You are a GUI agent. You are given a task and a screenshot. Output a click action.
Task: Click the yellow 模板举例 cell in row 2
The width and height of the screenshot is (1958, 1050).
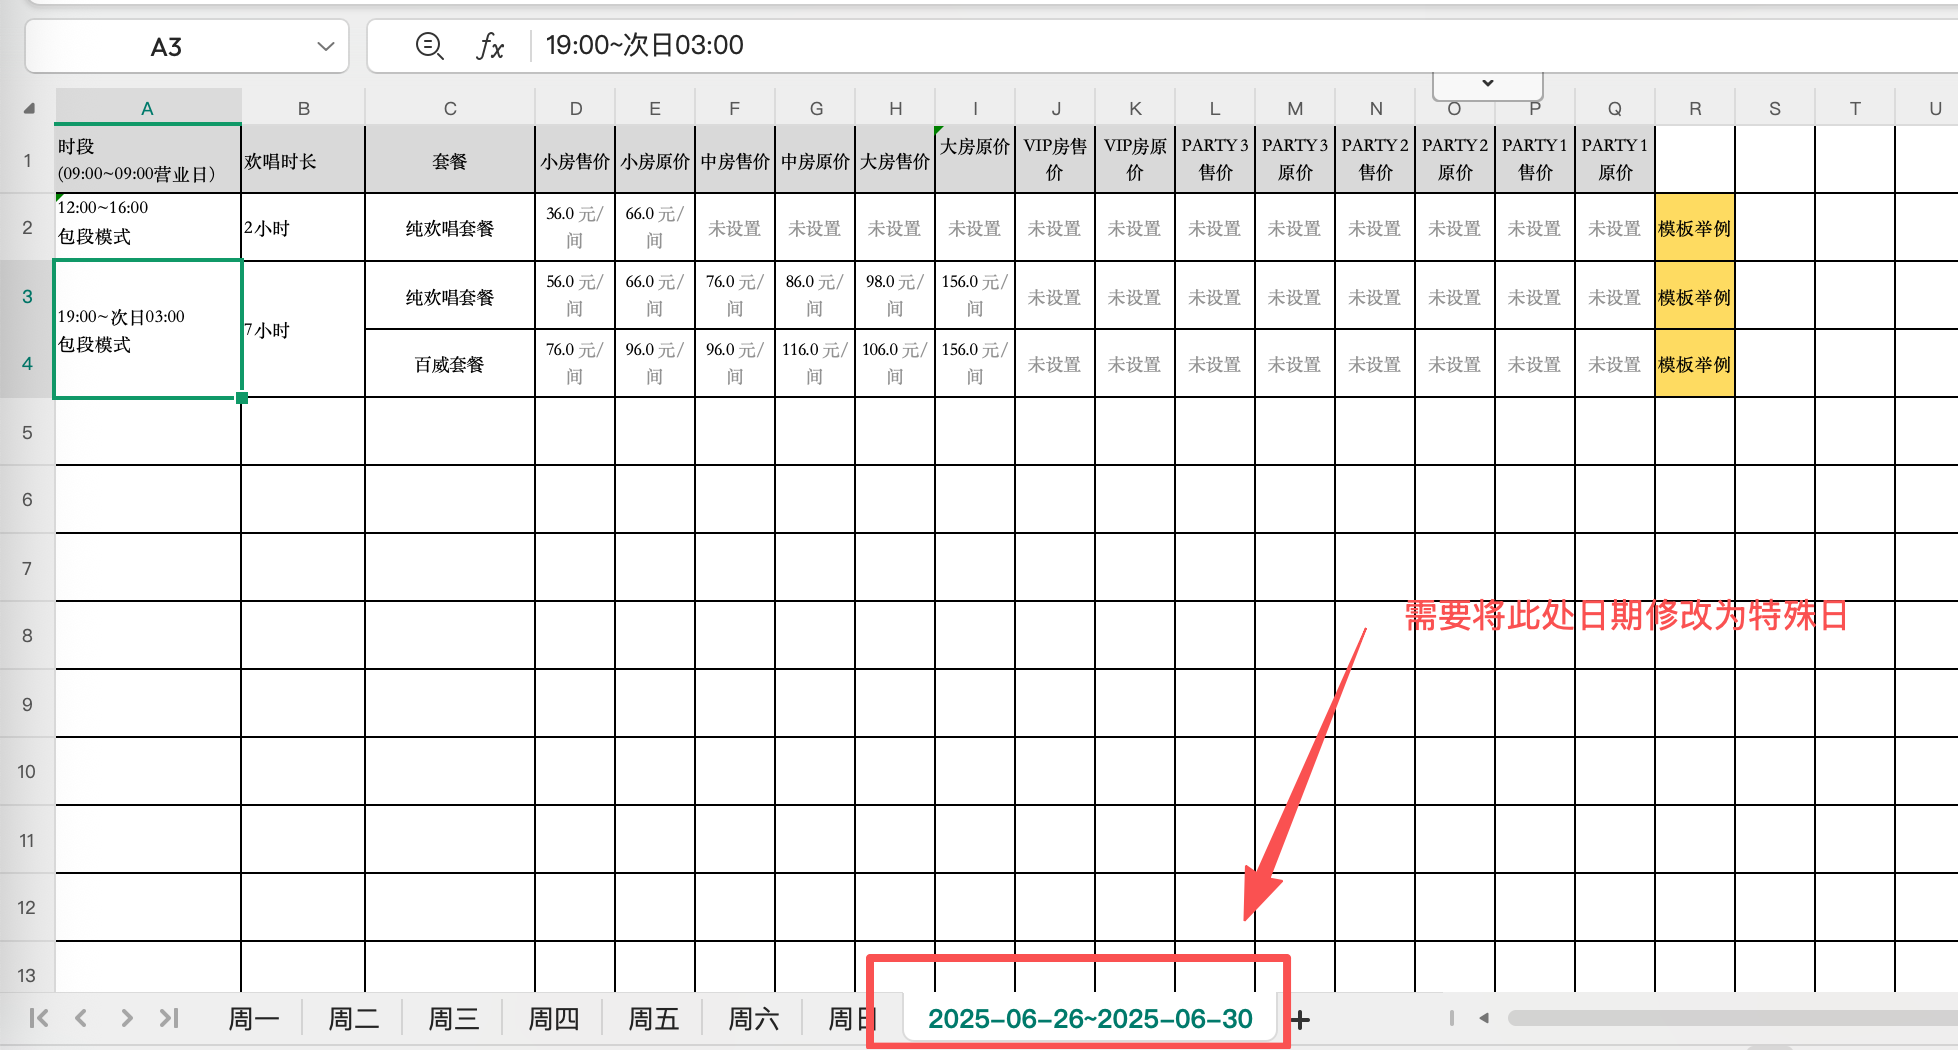click(x=1694, y=228)
